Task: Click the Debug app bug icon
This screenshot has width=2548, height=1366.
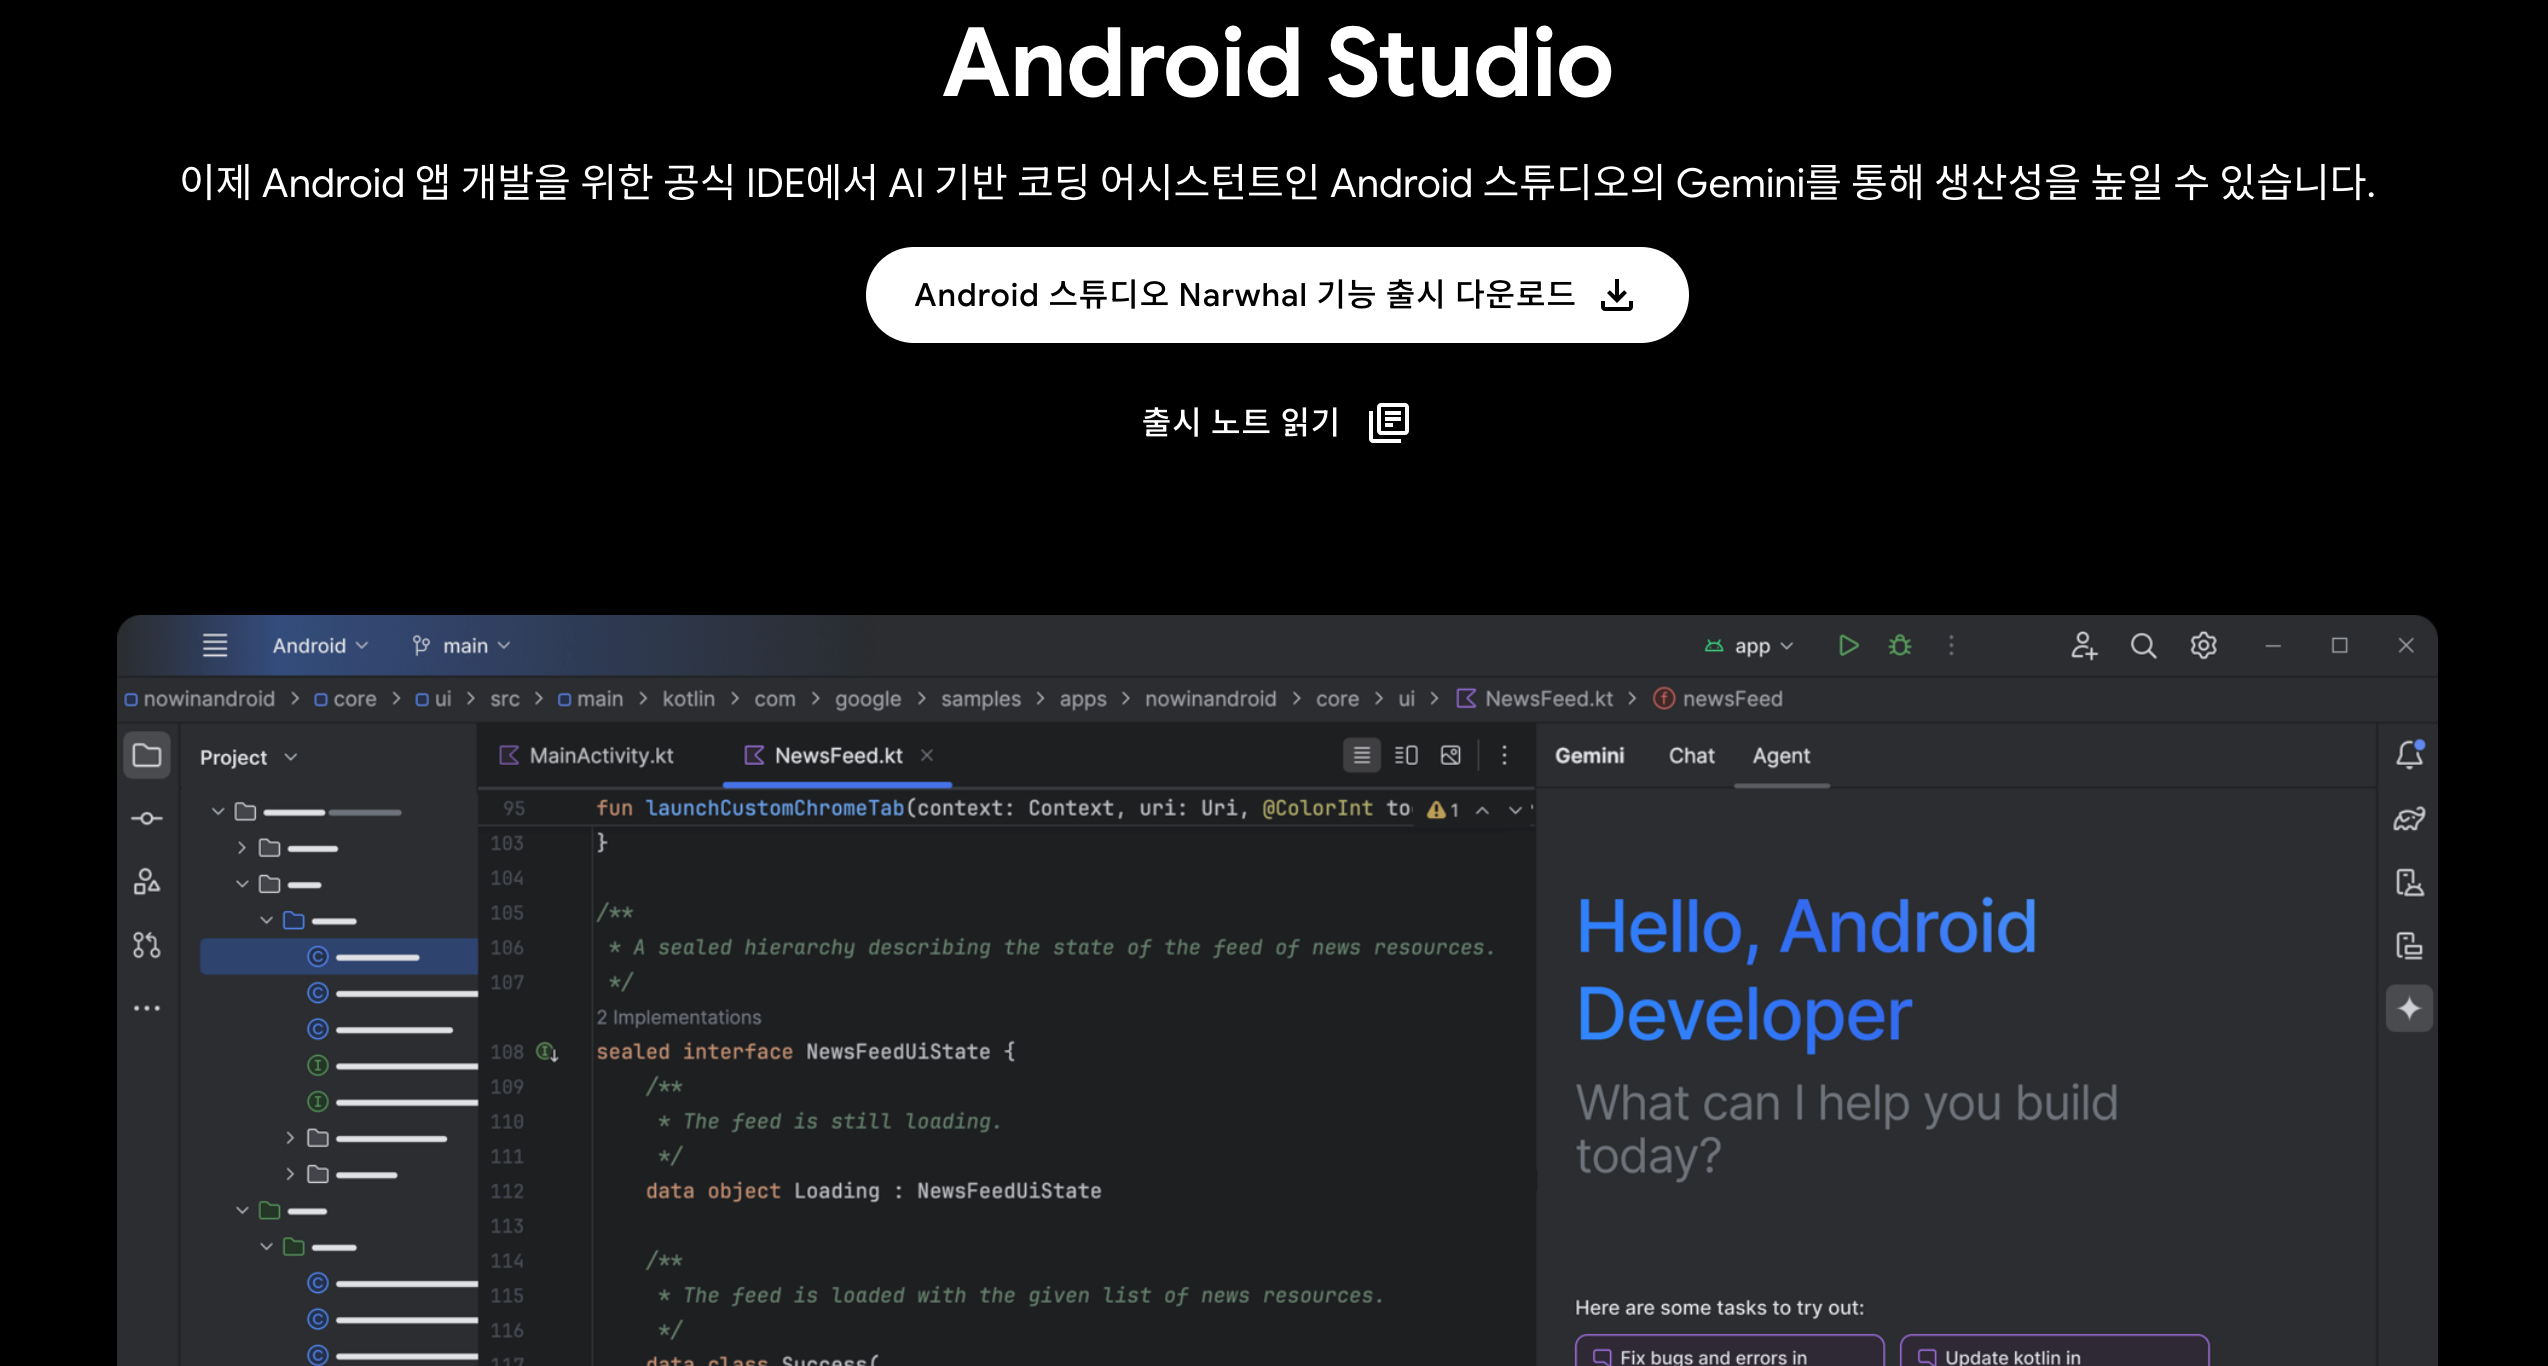Action: [1899, 646]
